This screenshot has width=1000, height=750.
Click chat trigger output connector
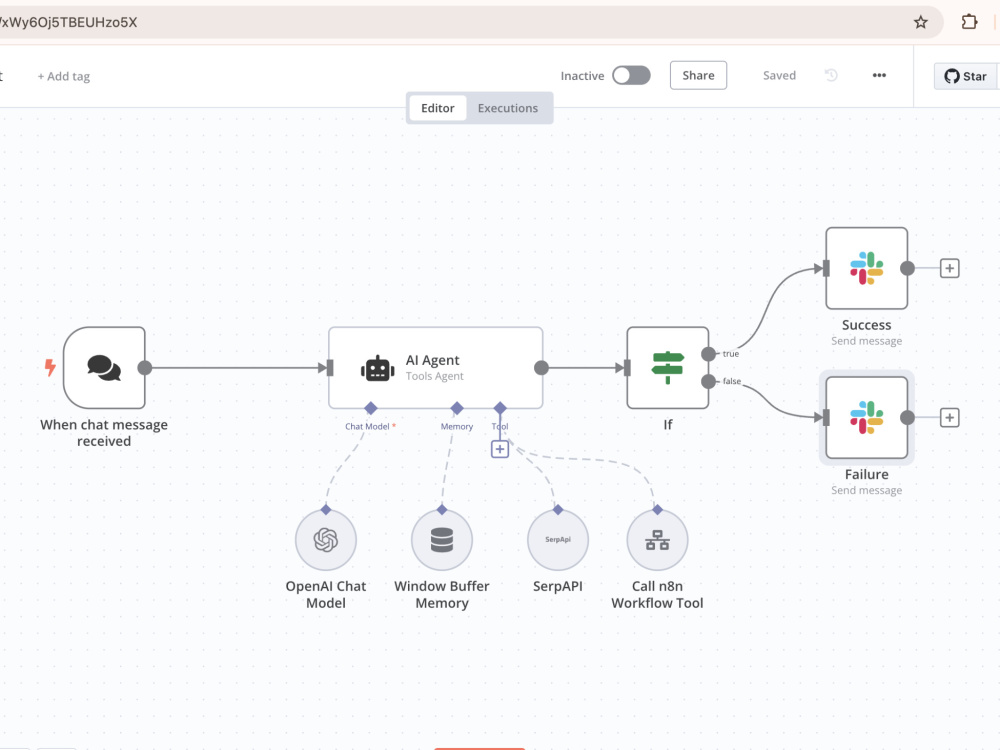(x=145, y=367)
